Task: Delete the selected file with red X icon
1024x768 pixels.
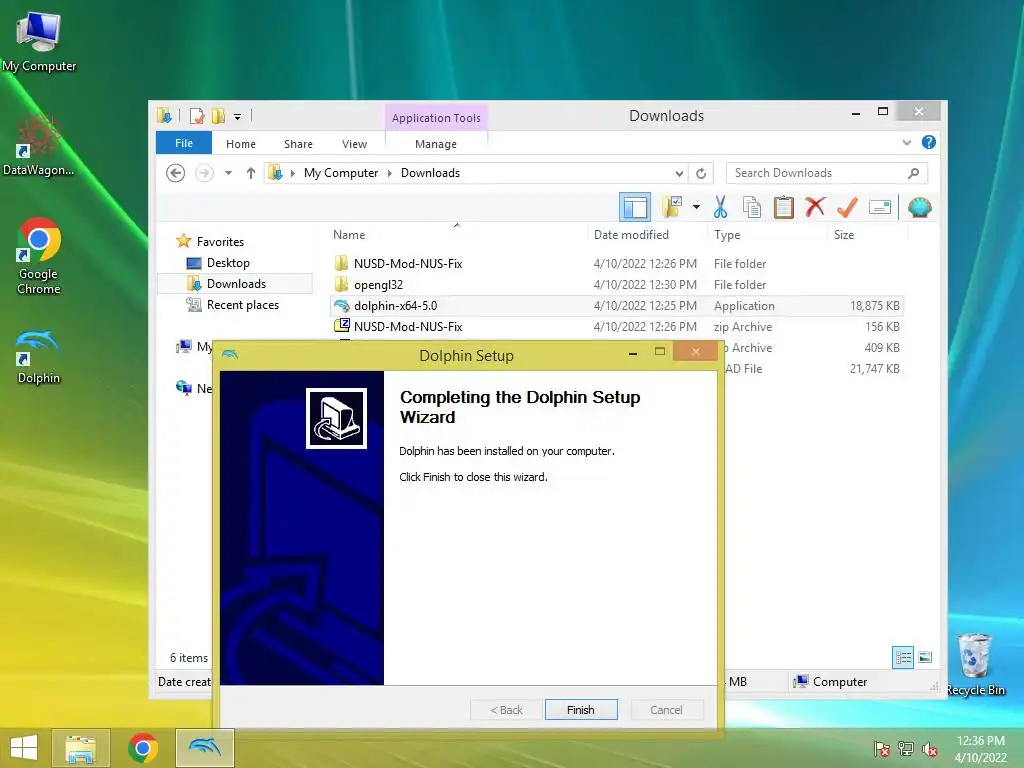Action: (x=815, y=208)
